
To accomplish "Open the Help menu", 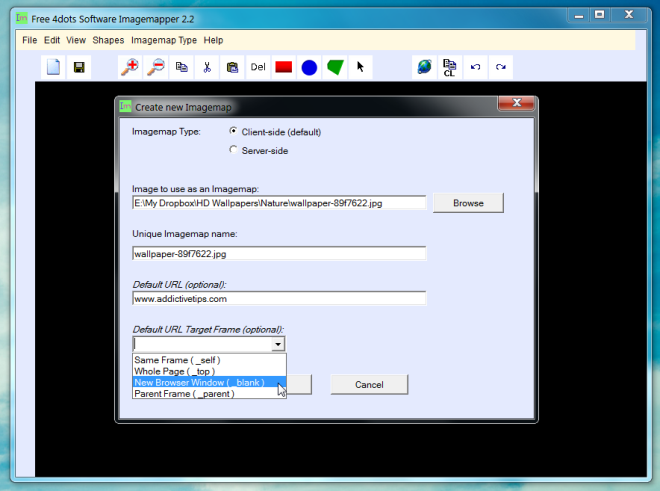I will pyautogui.click(x=213, y=40).
